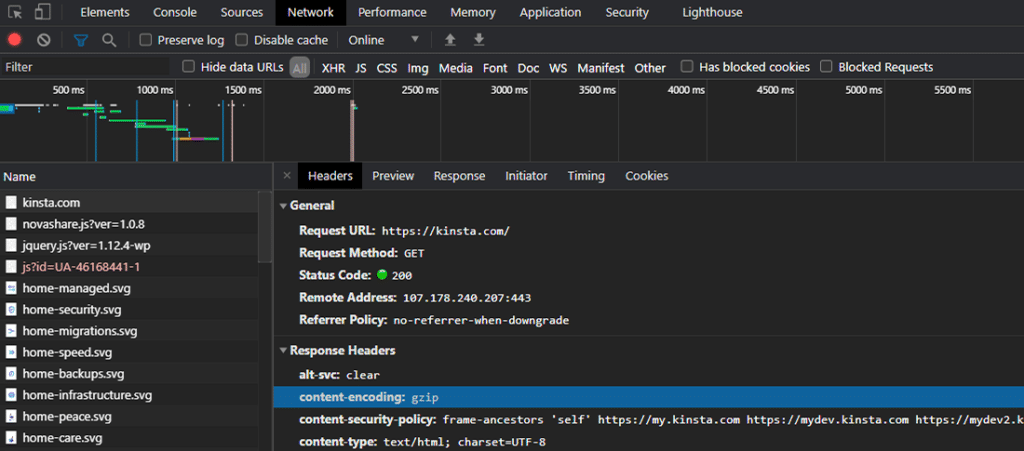Clear the network log
The height and width of the screenshot is (451, 1024).
tap(44, 40)
